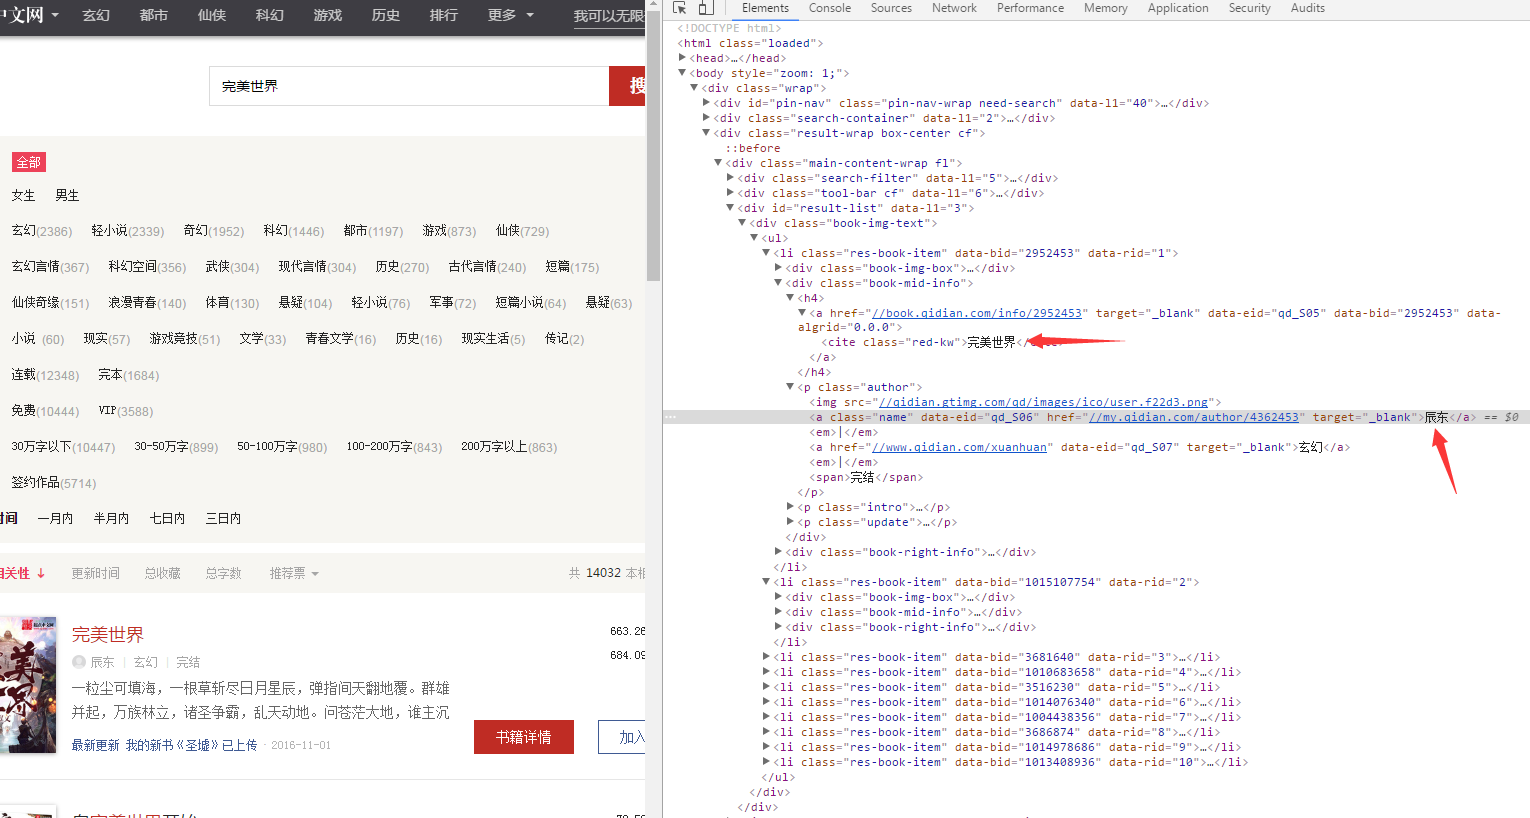
Task: Open the 科幻 navigation menu item
Action: (270, 16)
